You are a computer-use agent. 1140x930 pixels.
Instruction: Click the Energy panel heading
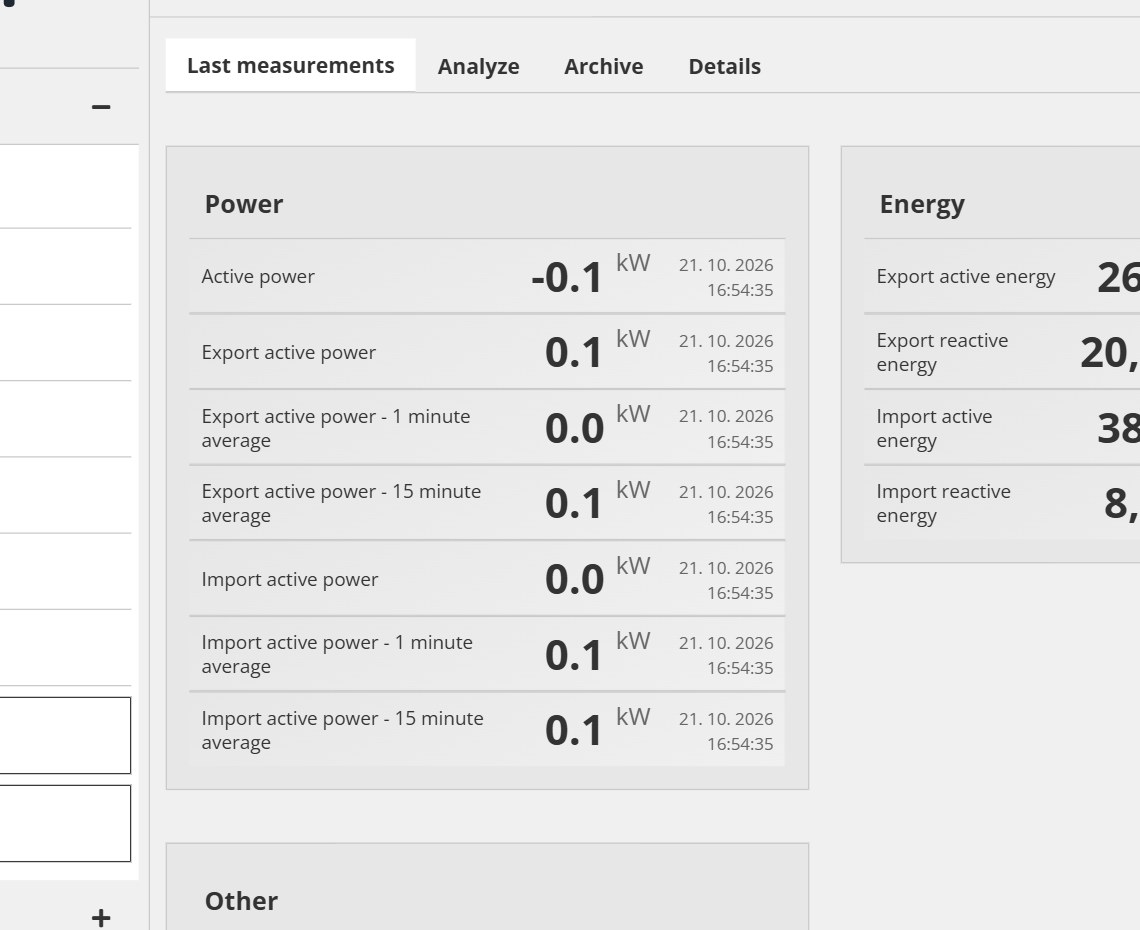coord(922,204)
